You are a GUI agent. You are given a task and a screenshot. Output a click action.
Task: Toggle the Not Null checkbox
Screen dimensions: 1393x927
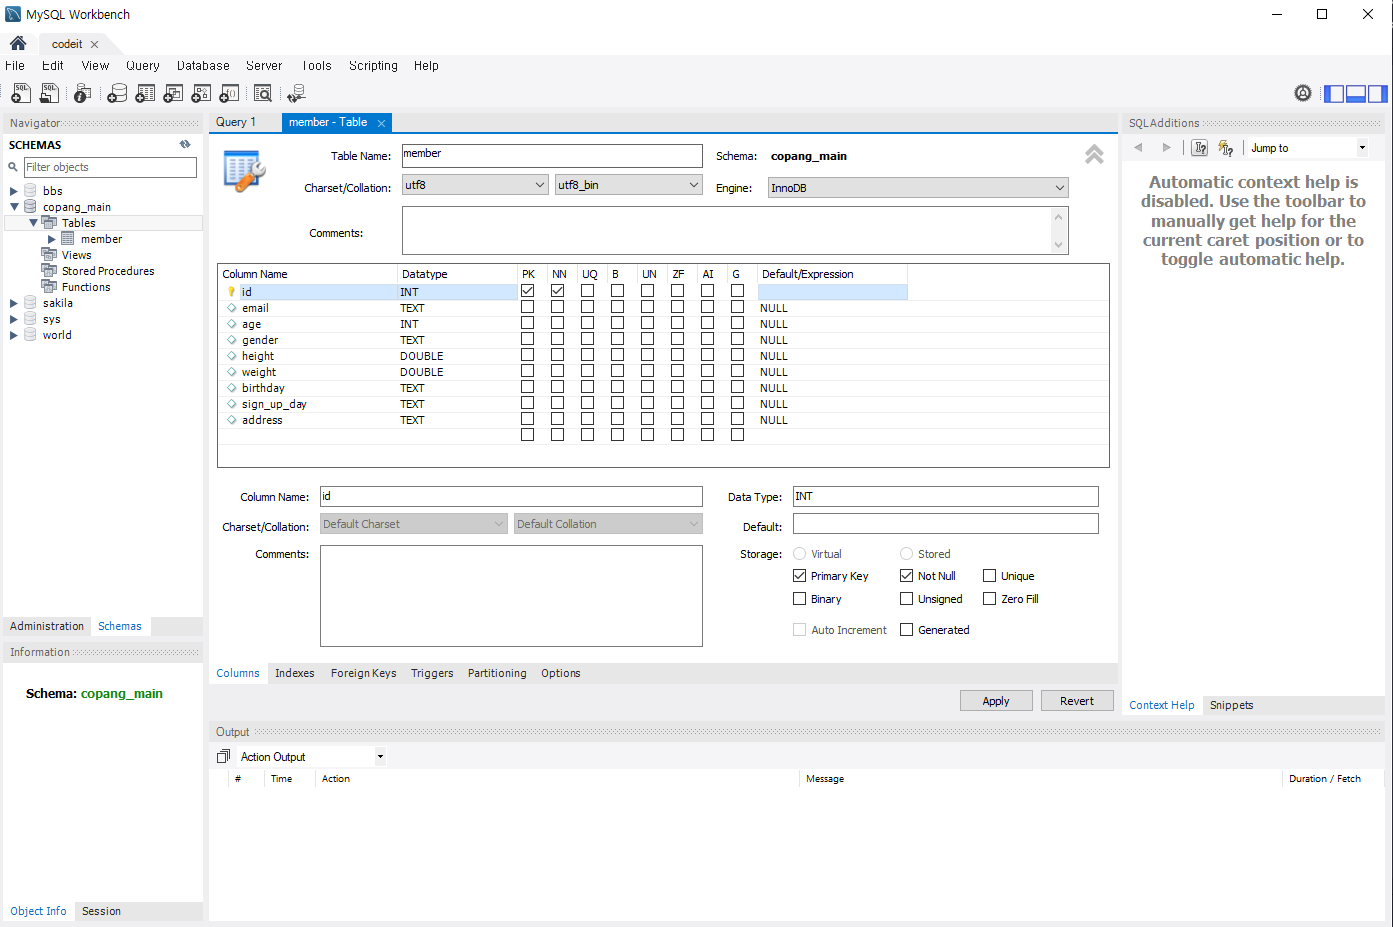click(906, 576)
